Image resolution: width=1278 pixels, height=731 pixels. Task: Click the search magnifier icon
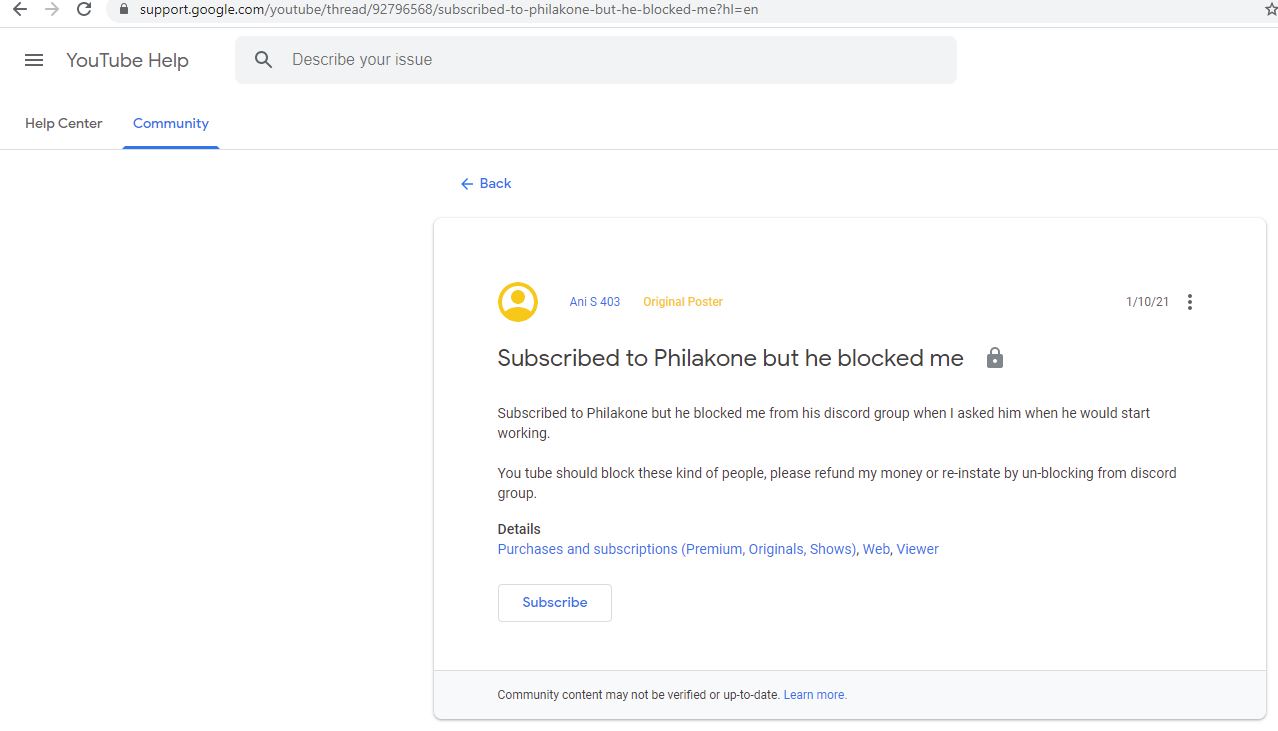[x=264, y=60]
